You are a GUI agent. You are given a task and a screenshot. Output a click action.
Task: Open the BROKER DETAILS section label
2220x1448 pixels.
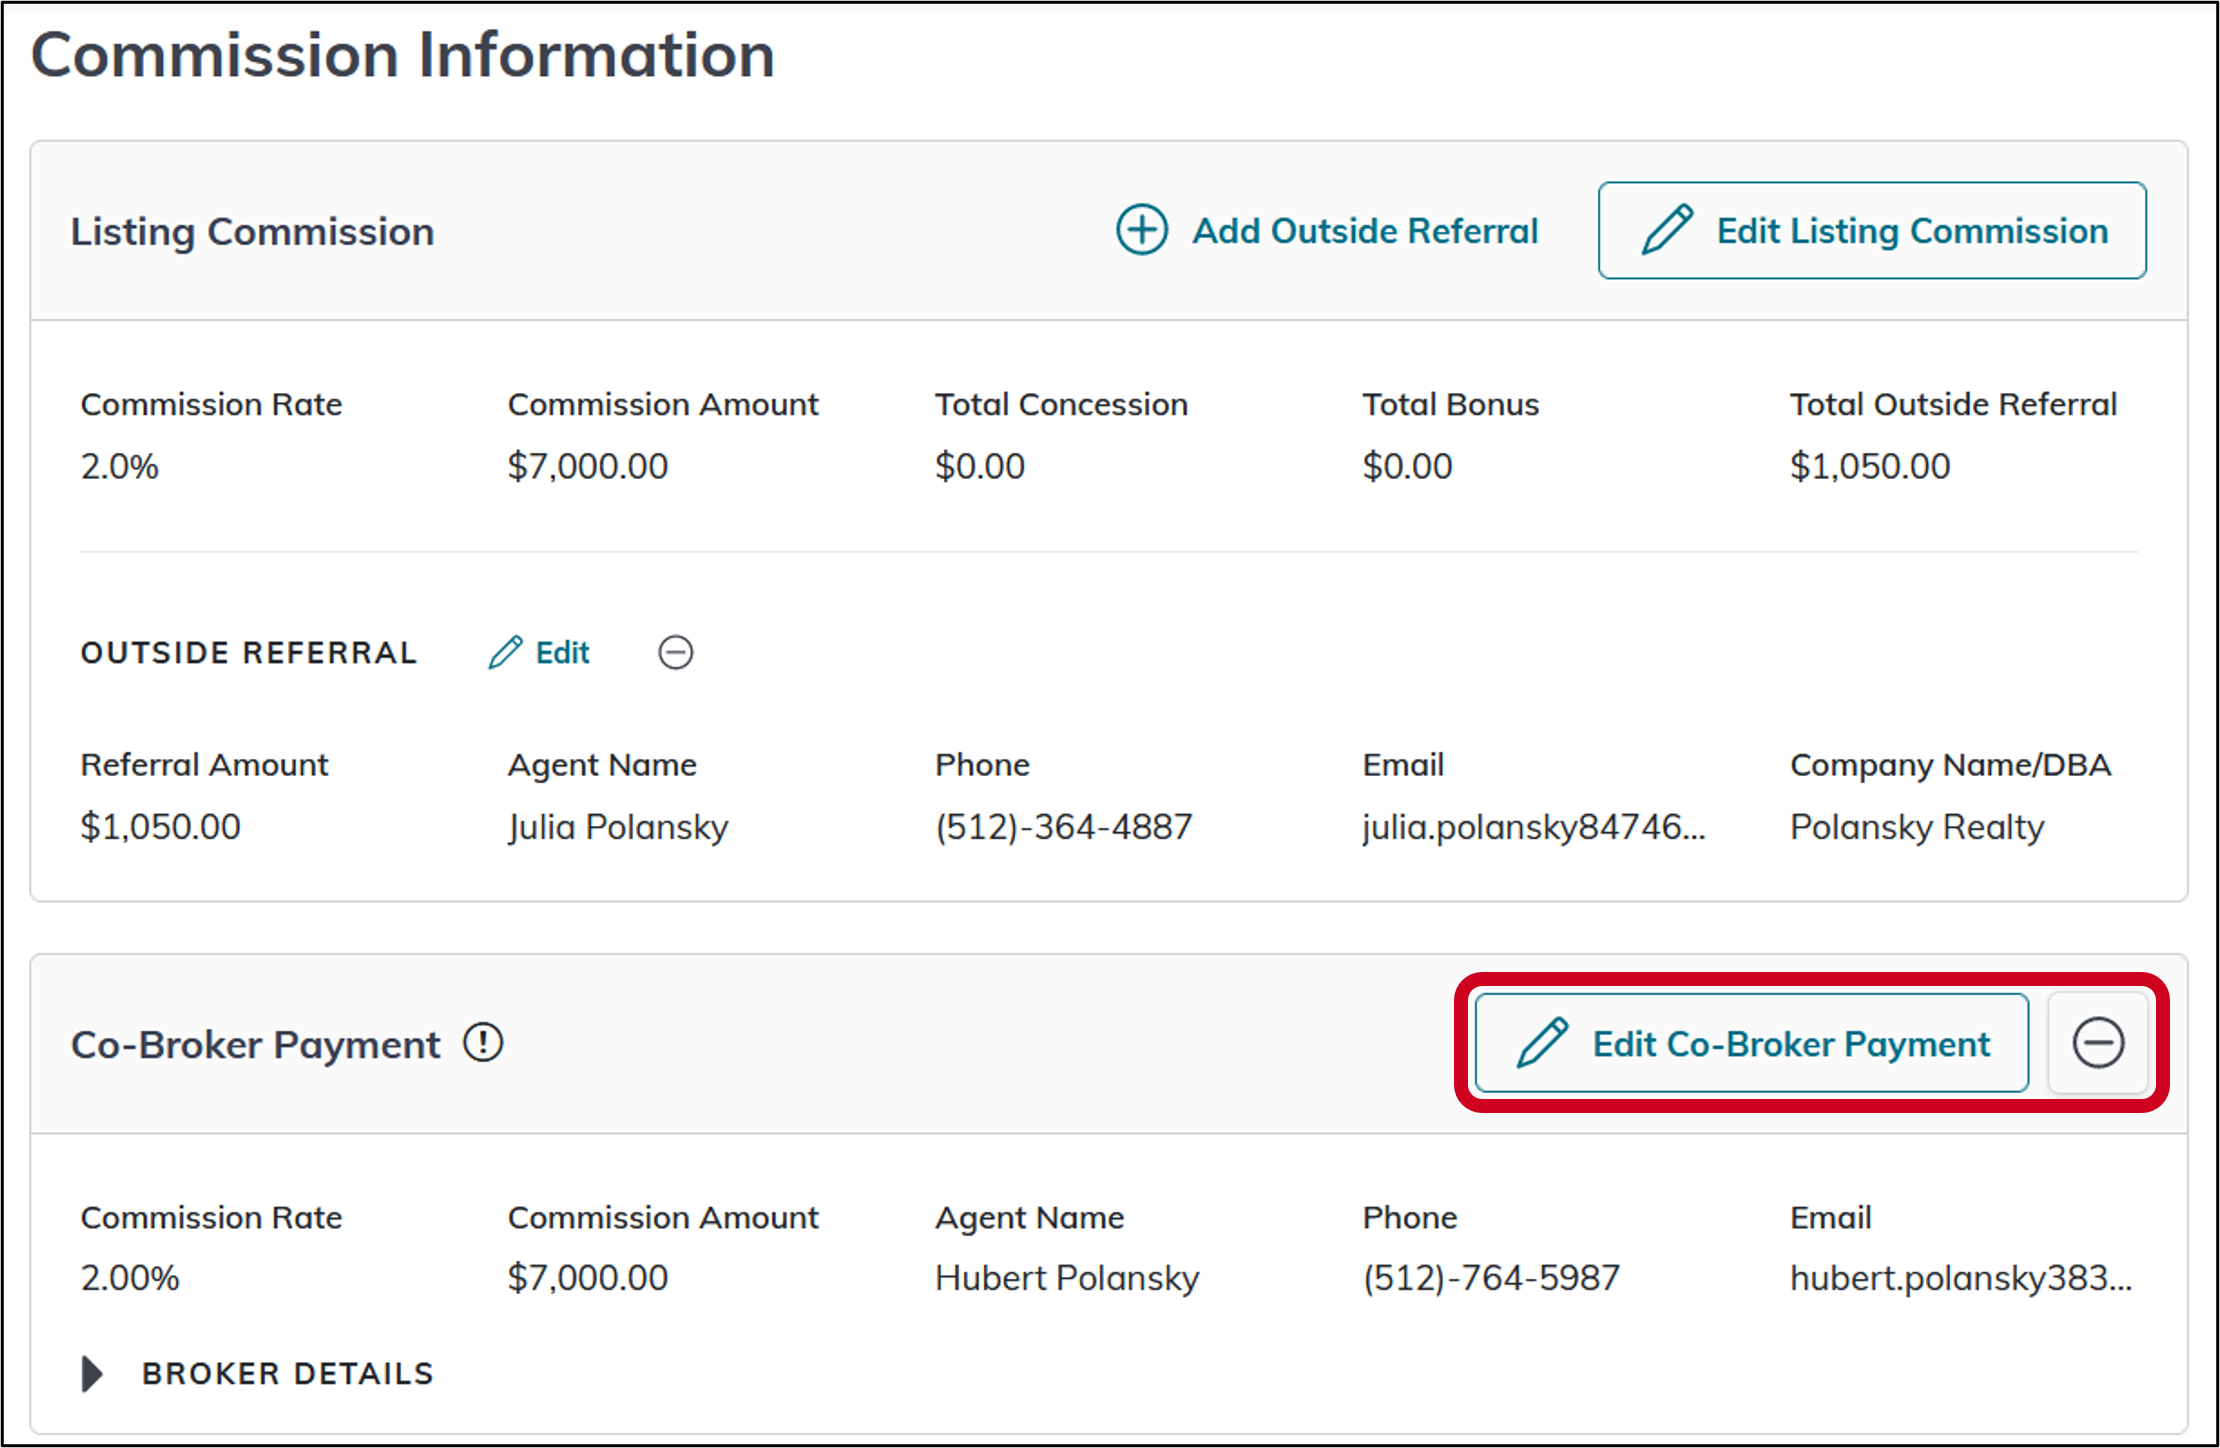click(x=288, y=1373)
